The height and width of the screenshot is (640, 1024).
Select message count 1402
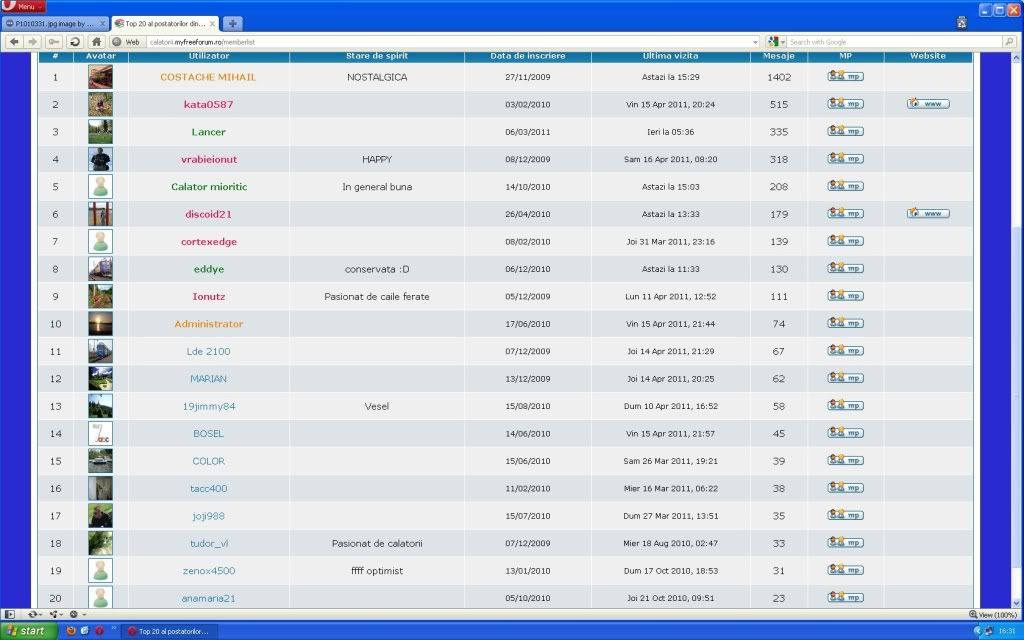pos(779,77)
